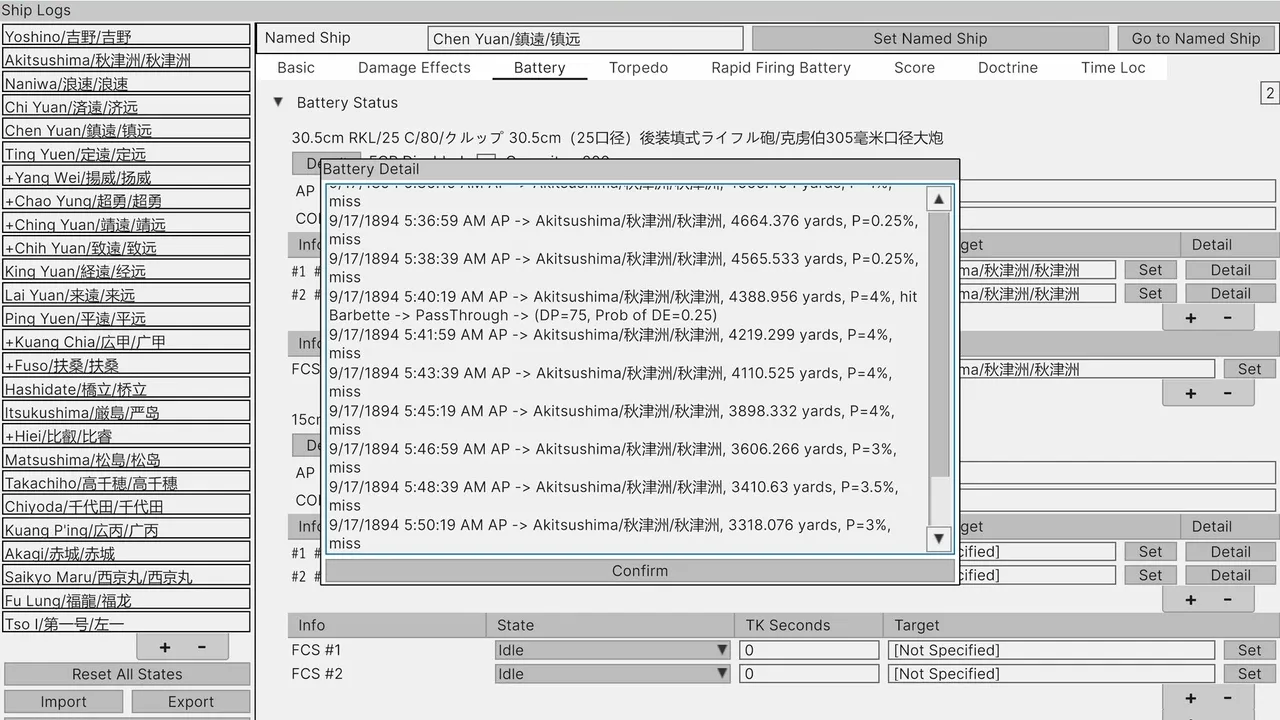
Task: Click the 30.5cm RKL/25 battery title text
Action: pos(617,138)
